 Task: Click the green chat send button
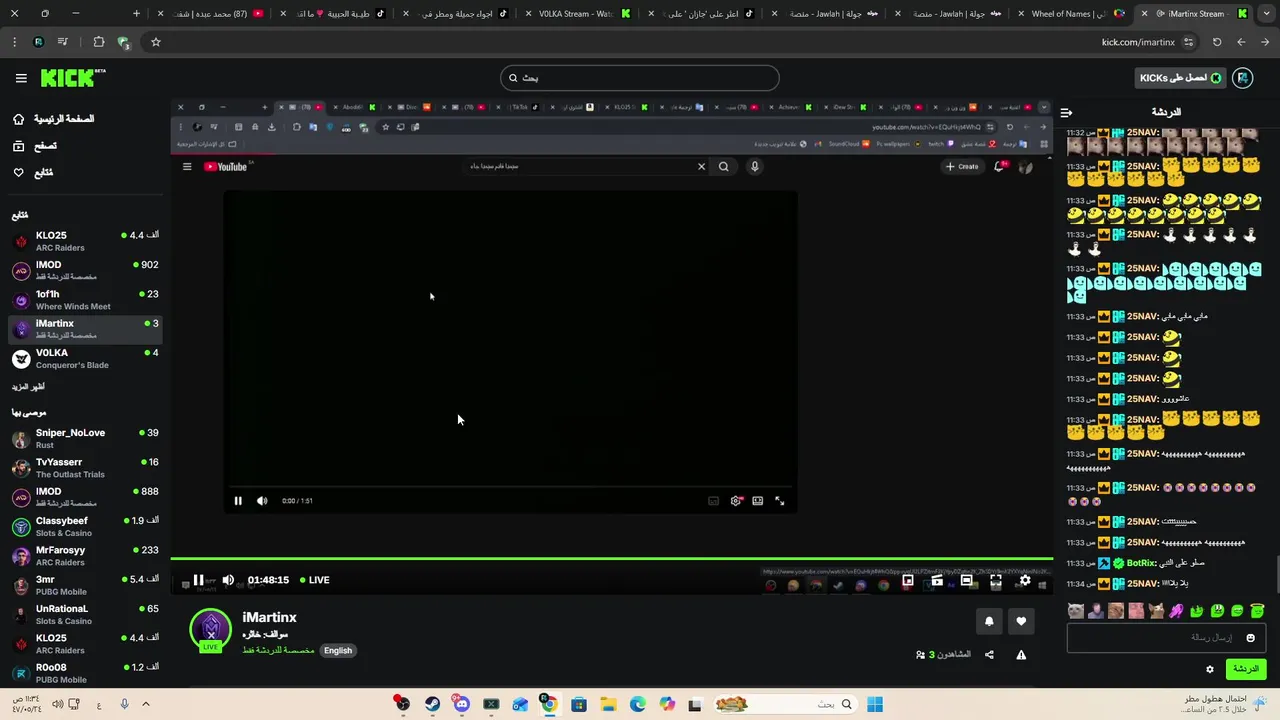pos(1246,669)
